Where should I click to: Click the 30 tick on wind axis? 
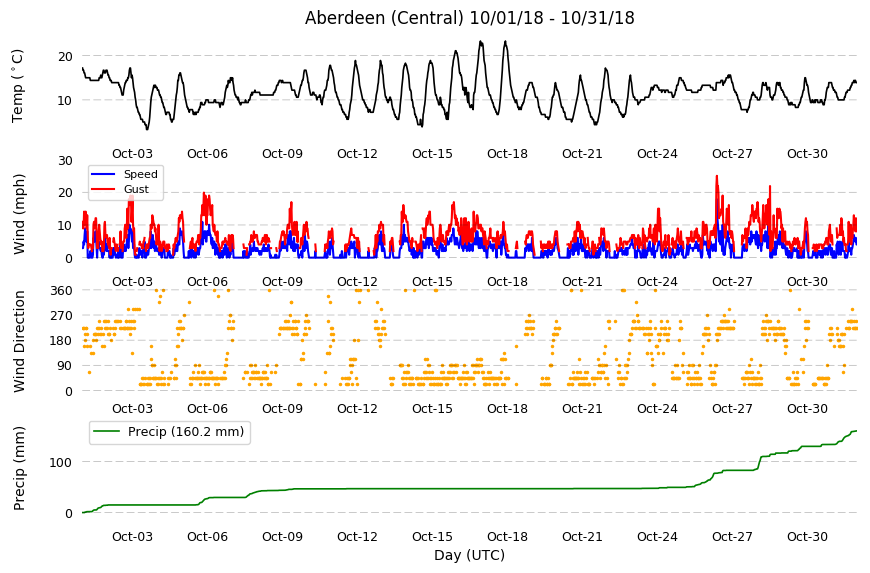point(65,160)
